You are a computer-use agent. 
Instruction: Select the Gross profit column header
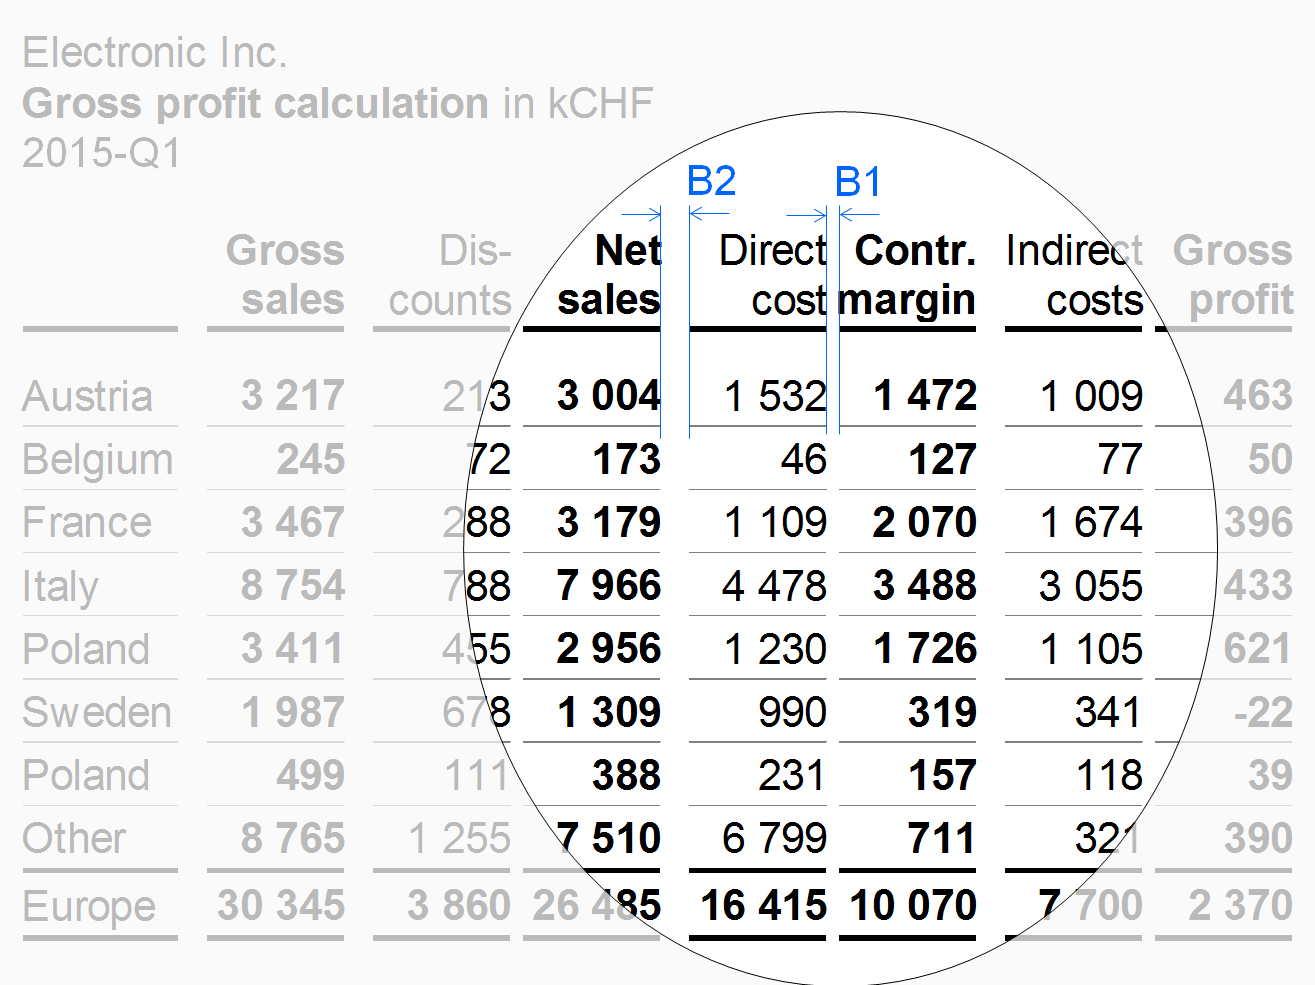coord(1232,275)
